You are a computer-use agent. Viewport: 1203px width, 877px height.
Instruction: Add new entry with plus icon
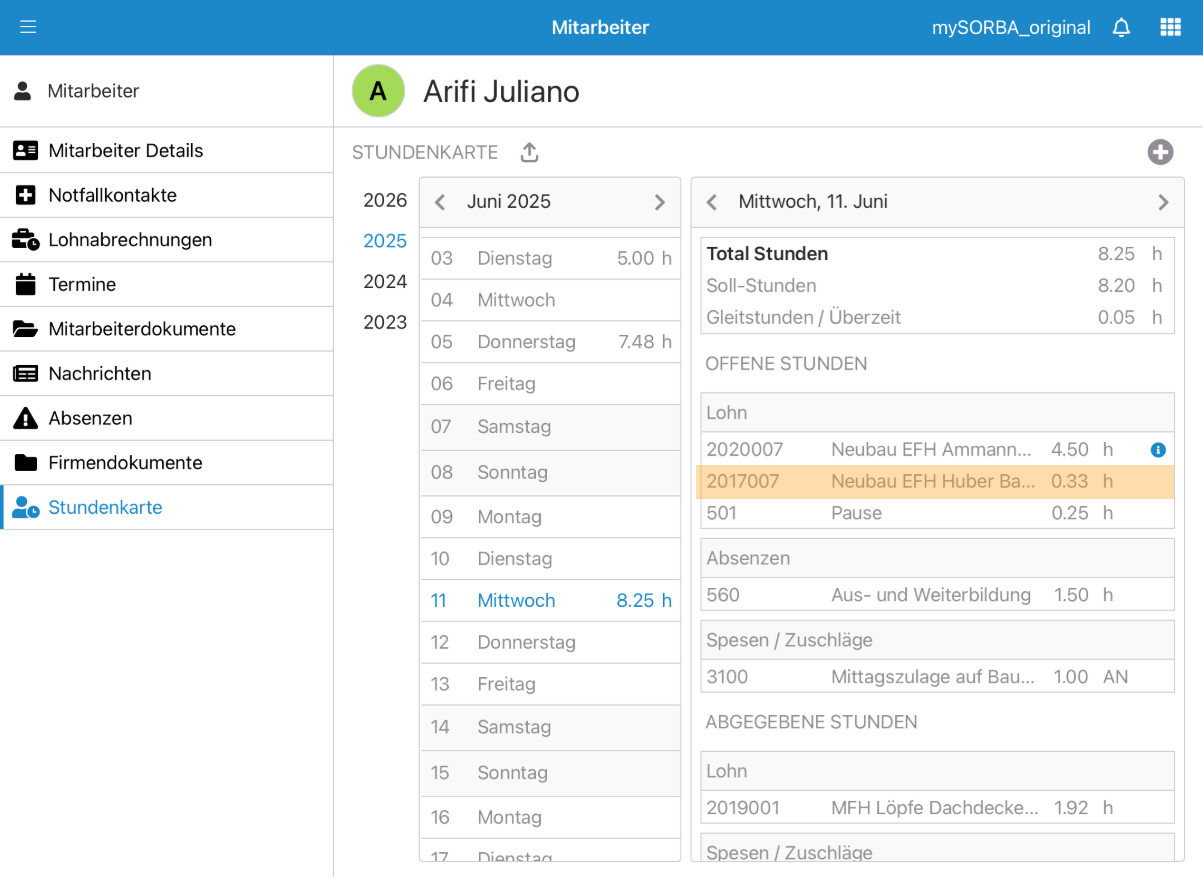pos(1160,152)
